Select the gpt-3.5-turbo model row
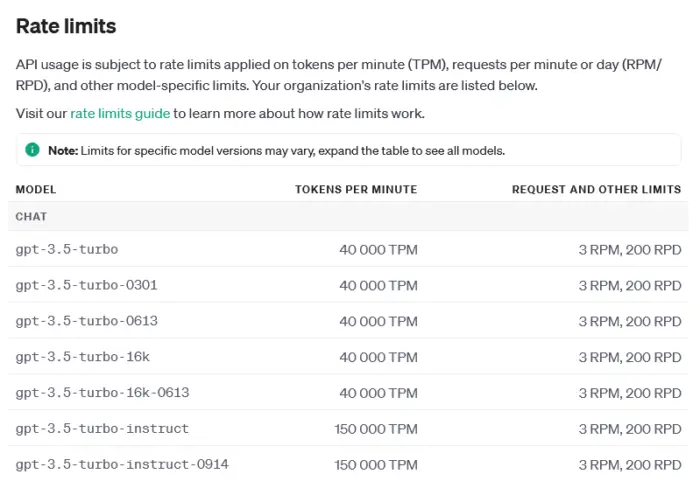 (67, 249)
